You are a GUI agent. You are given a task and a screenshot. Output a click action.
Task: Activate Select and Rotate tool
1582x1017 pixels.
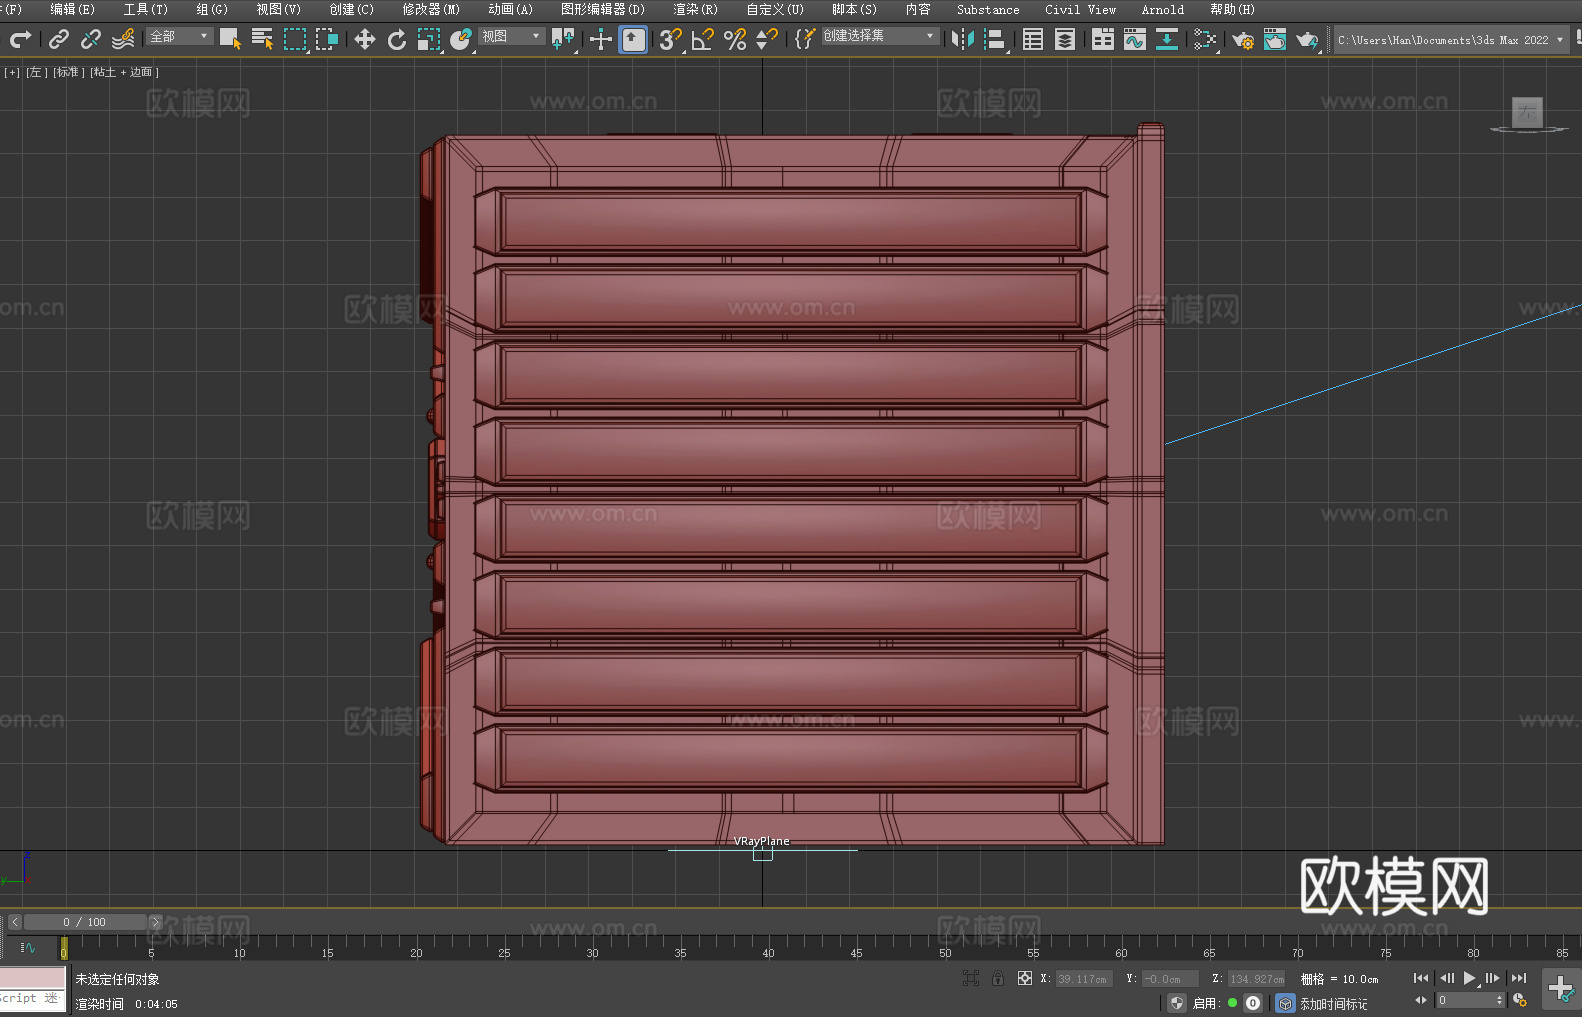click(x=397, y=39)
